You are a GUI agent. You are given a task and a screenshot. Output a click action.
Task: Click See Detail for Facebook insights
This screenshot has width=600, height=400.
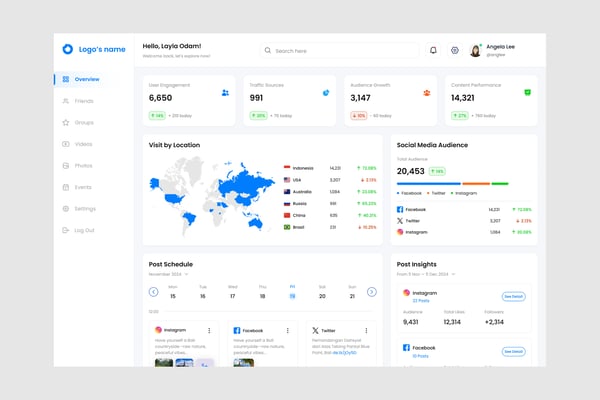514,351
